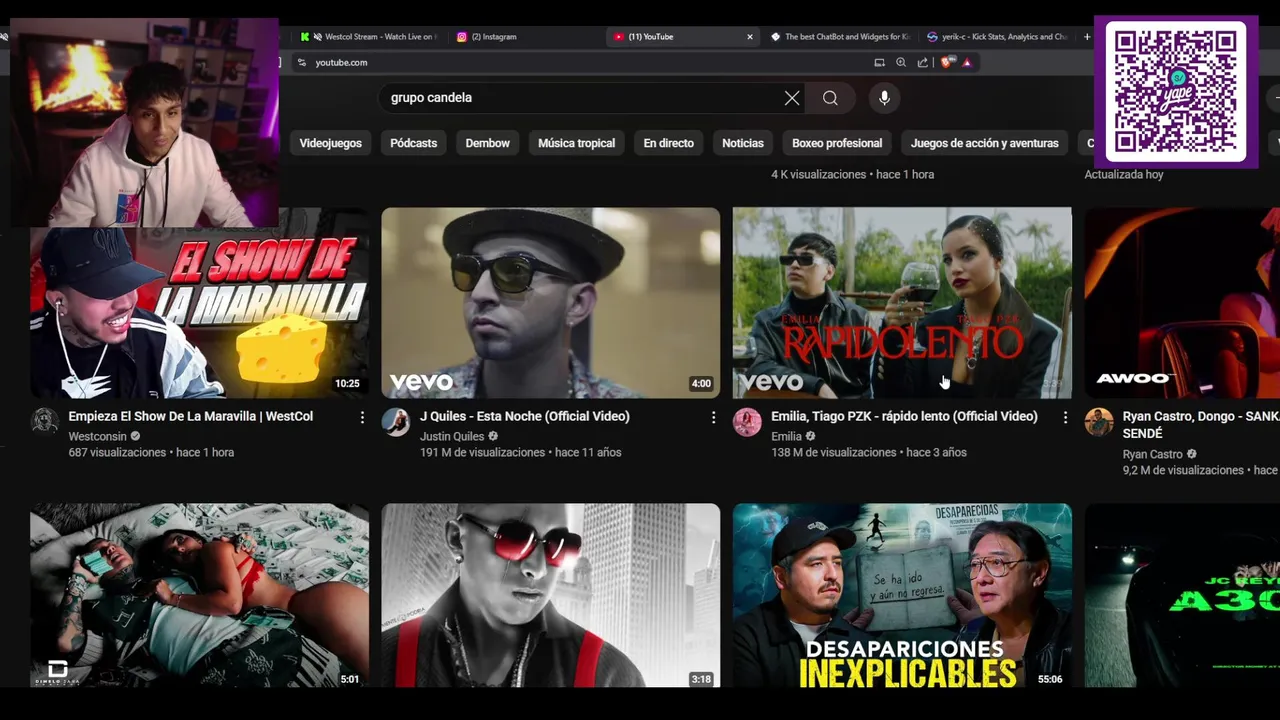Filter by En directo chip
1280x720 pixels.
(x=669, y=143)
